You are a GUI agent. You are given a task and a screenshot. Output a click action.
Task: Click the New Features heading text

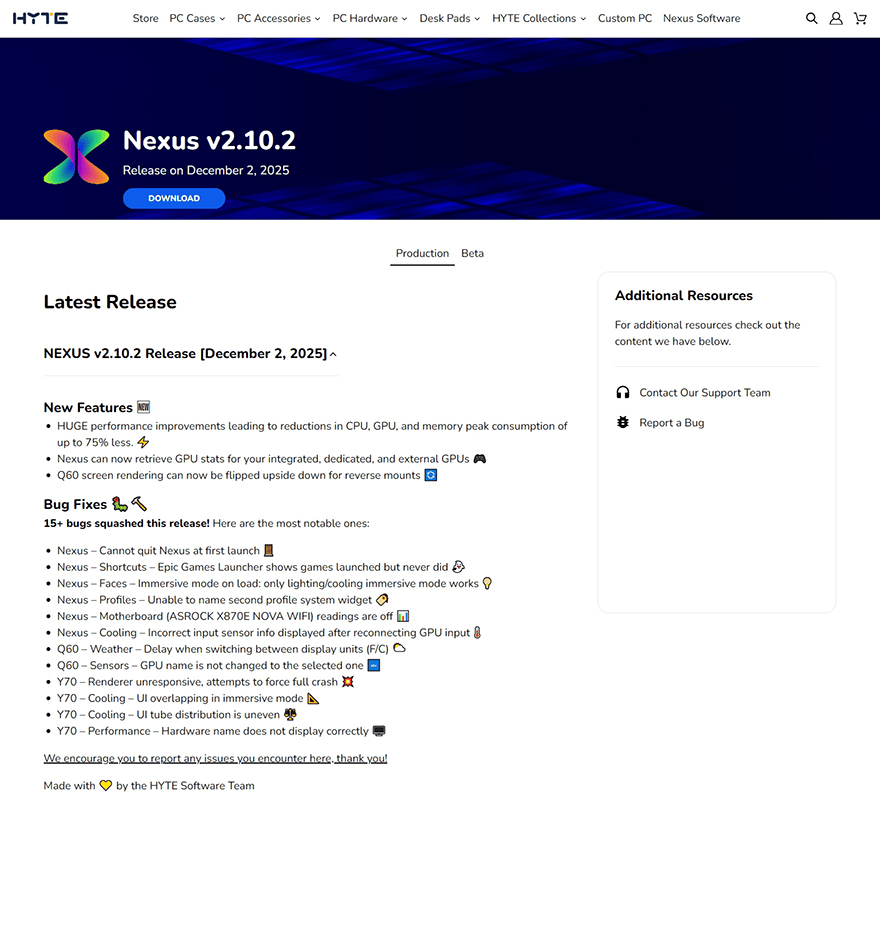(x=88, y=407)
